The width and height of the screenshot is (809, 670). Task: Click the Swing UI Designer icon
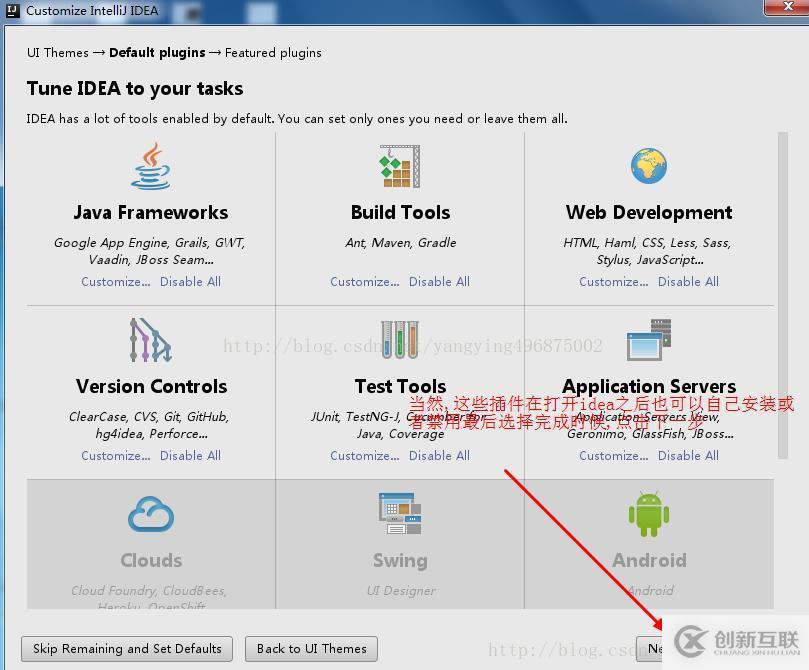tap(400, 514)
